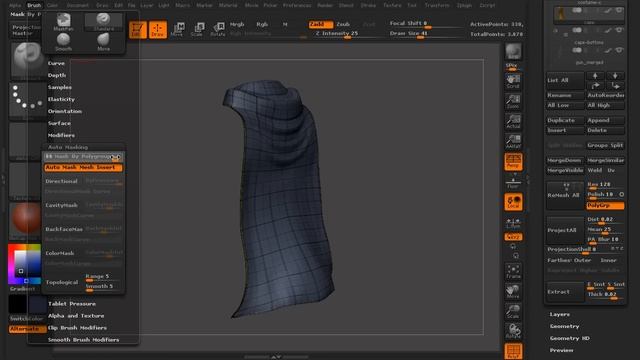Click the BPR render icon on right shelf

[x=513, y=52]
